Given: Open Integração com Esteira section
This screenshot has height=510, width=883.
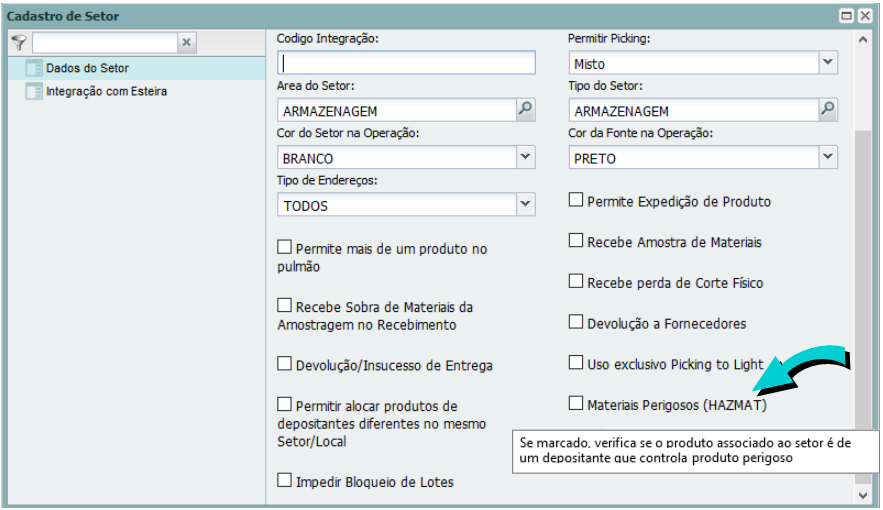Looking at the screenshot, I should [x=106, y=92].
